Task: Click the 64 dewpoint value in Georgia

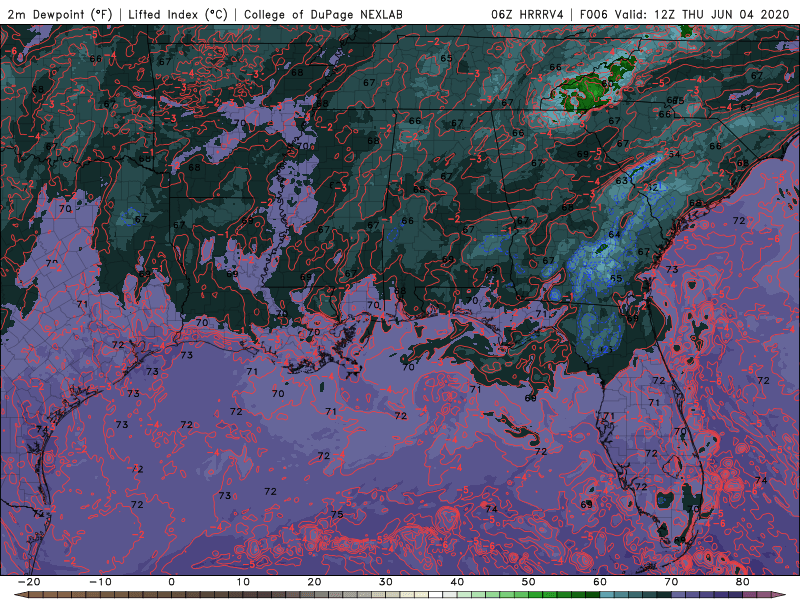Action: click(x=614, y=235)
